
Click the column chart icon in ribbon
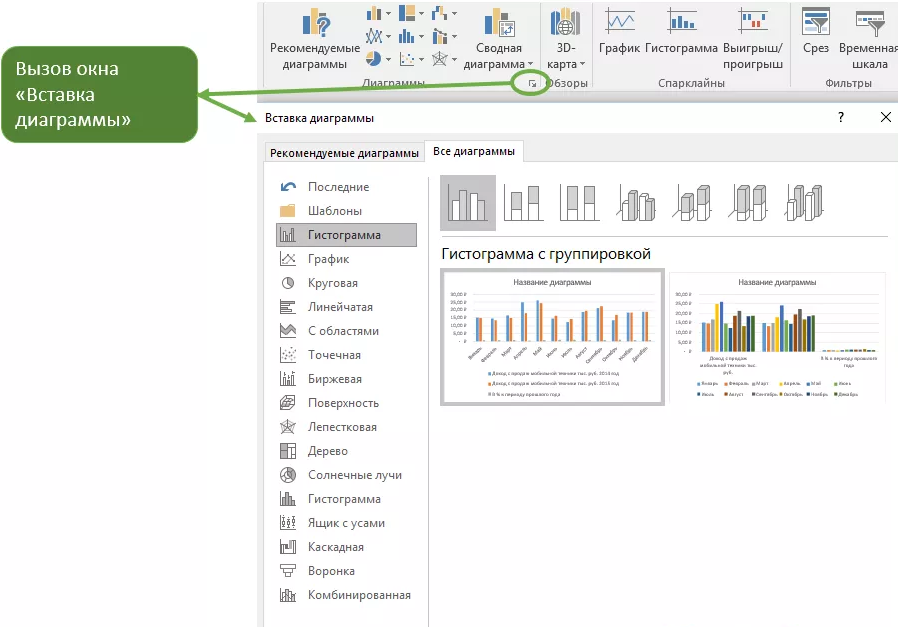click(x=374, y=13)
